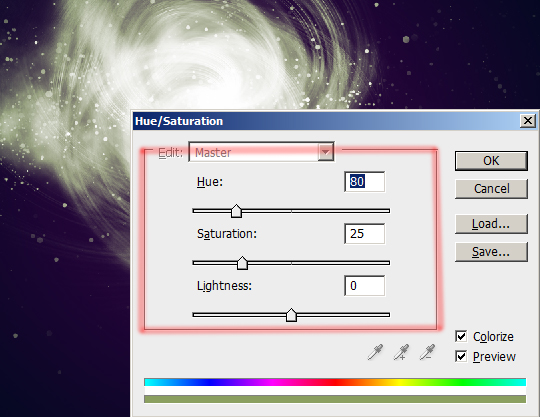The image size is (540, 417).
Task: Click the Saturation slider handle
Action: 242,263
